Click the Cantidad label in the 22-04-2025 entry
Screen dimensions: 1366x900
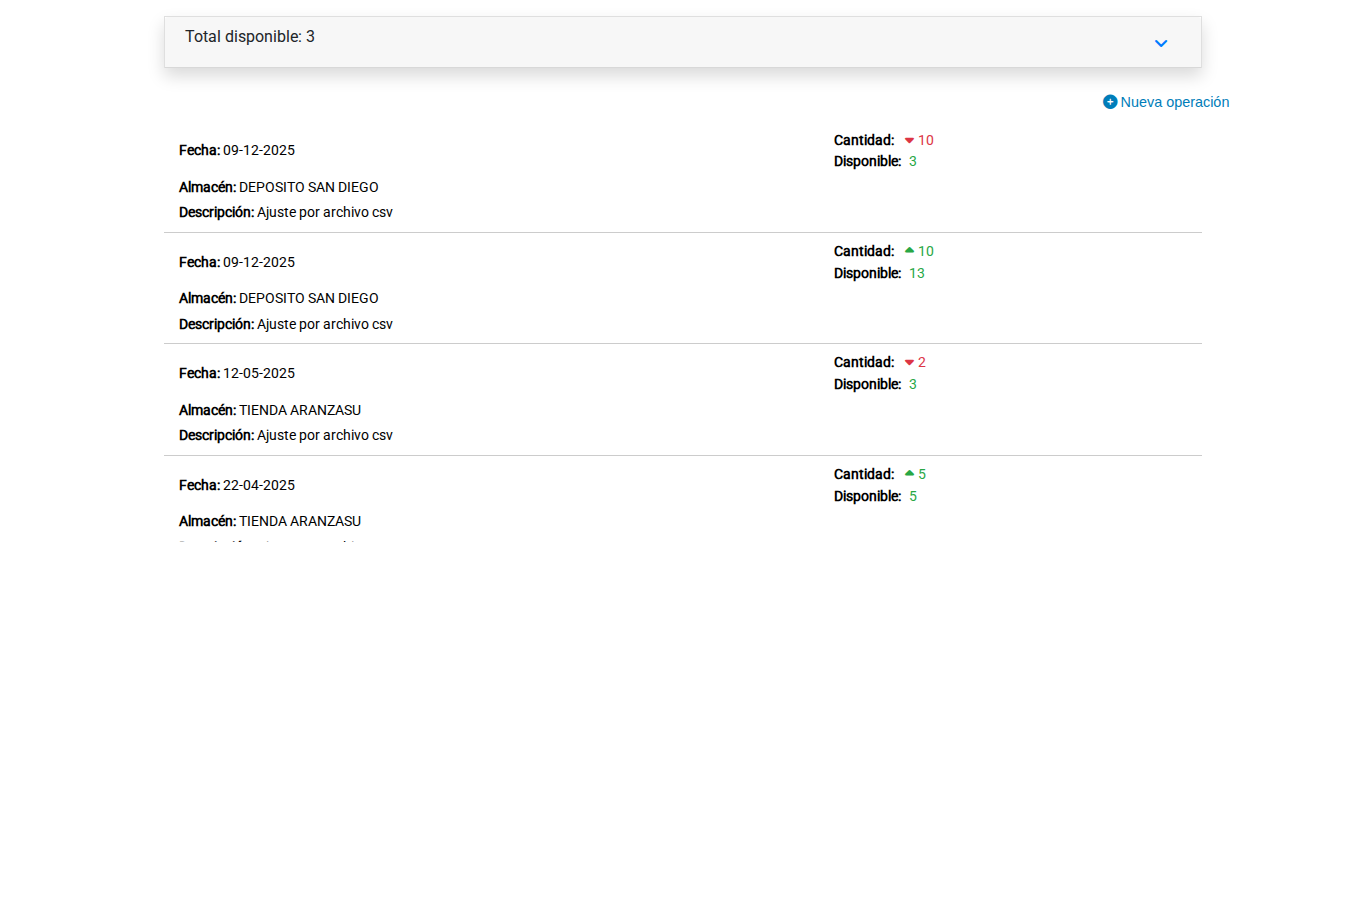[x=863, y=474]
